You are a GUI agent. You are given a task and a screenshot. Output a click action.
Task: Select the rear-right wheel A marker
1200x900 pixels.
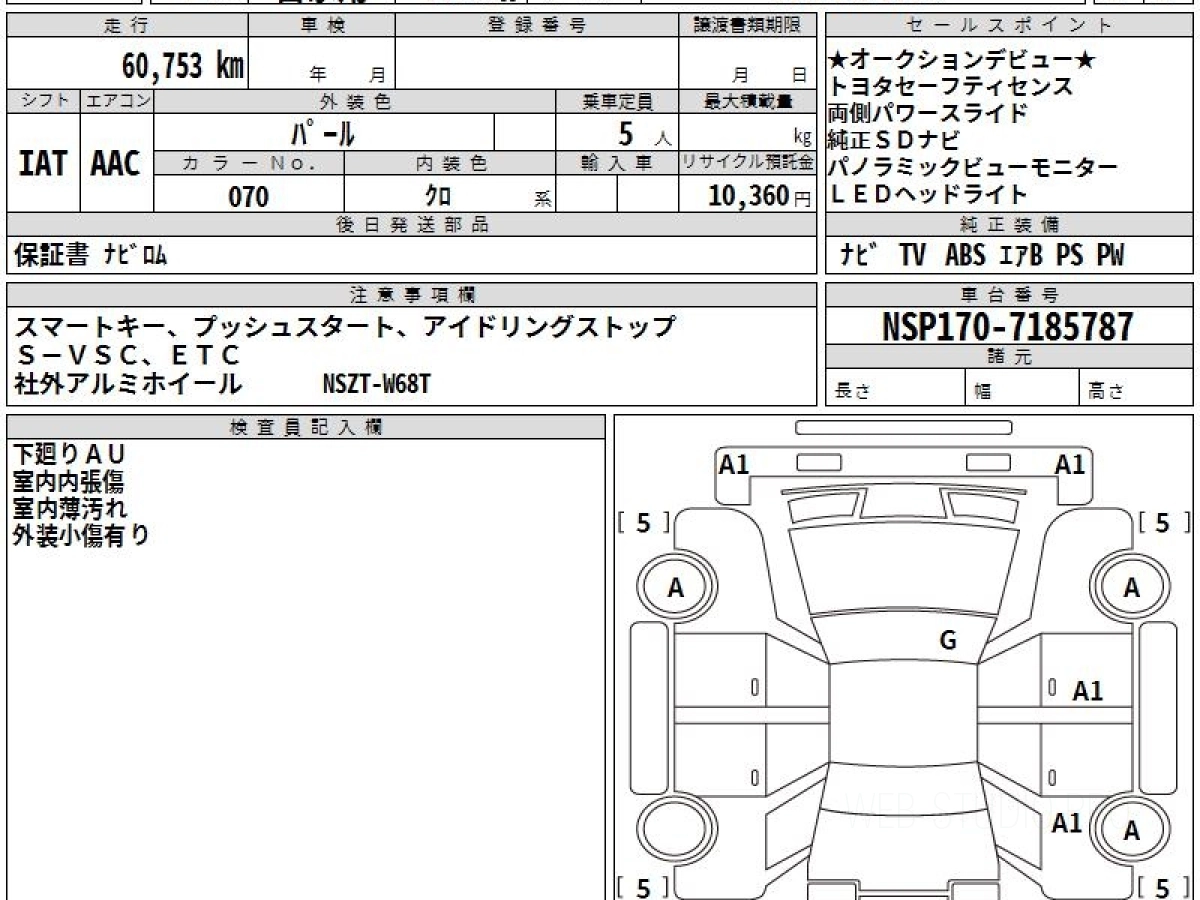pos(1131,830)
